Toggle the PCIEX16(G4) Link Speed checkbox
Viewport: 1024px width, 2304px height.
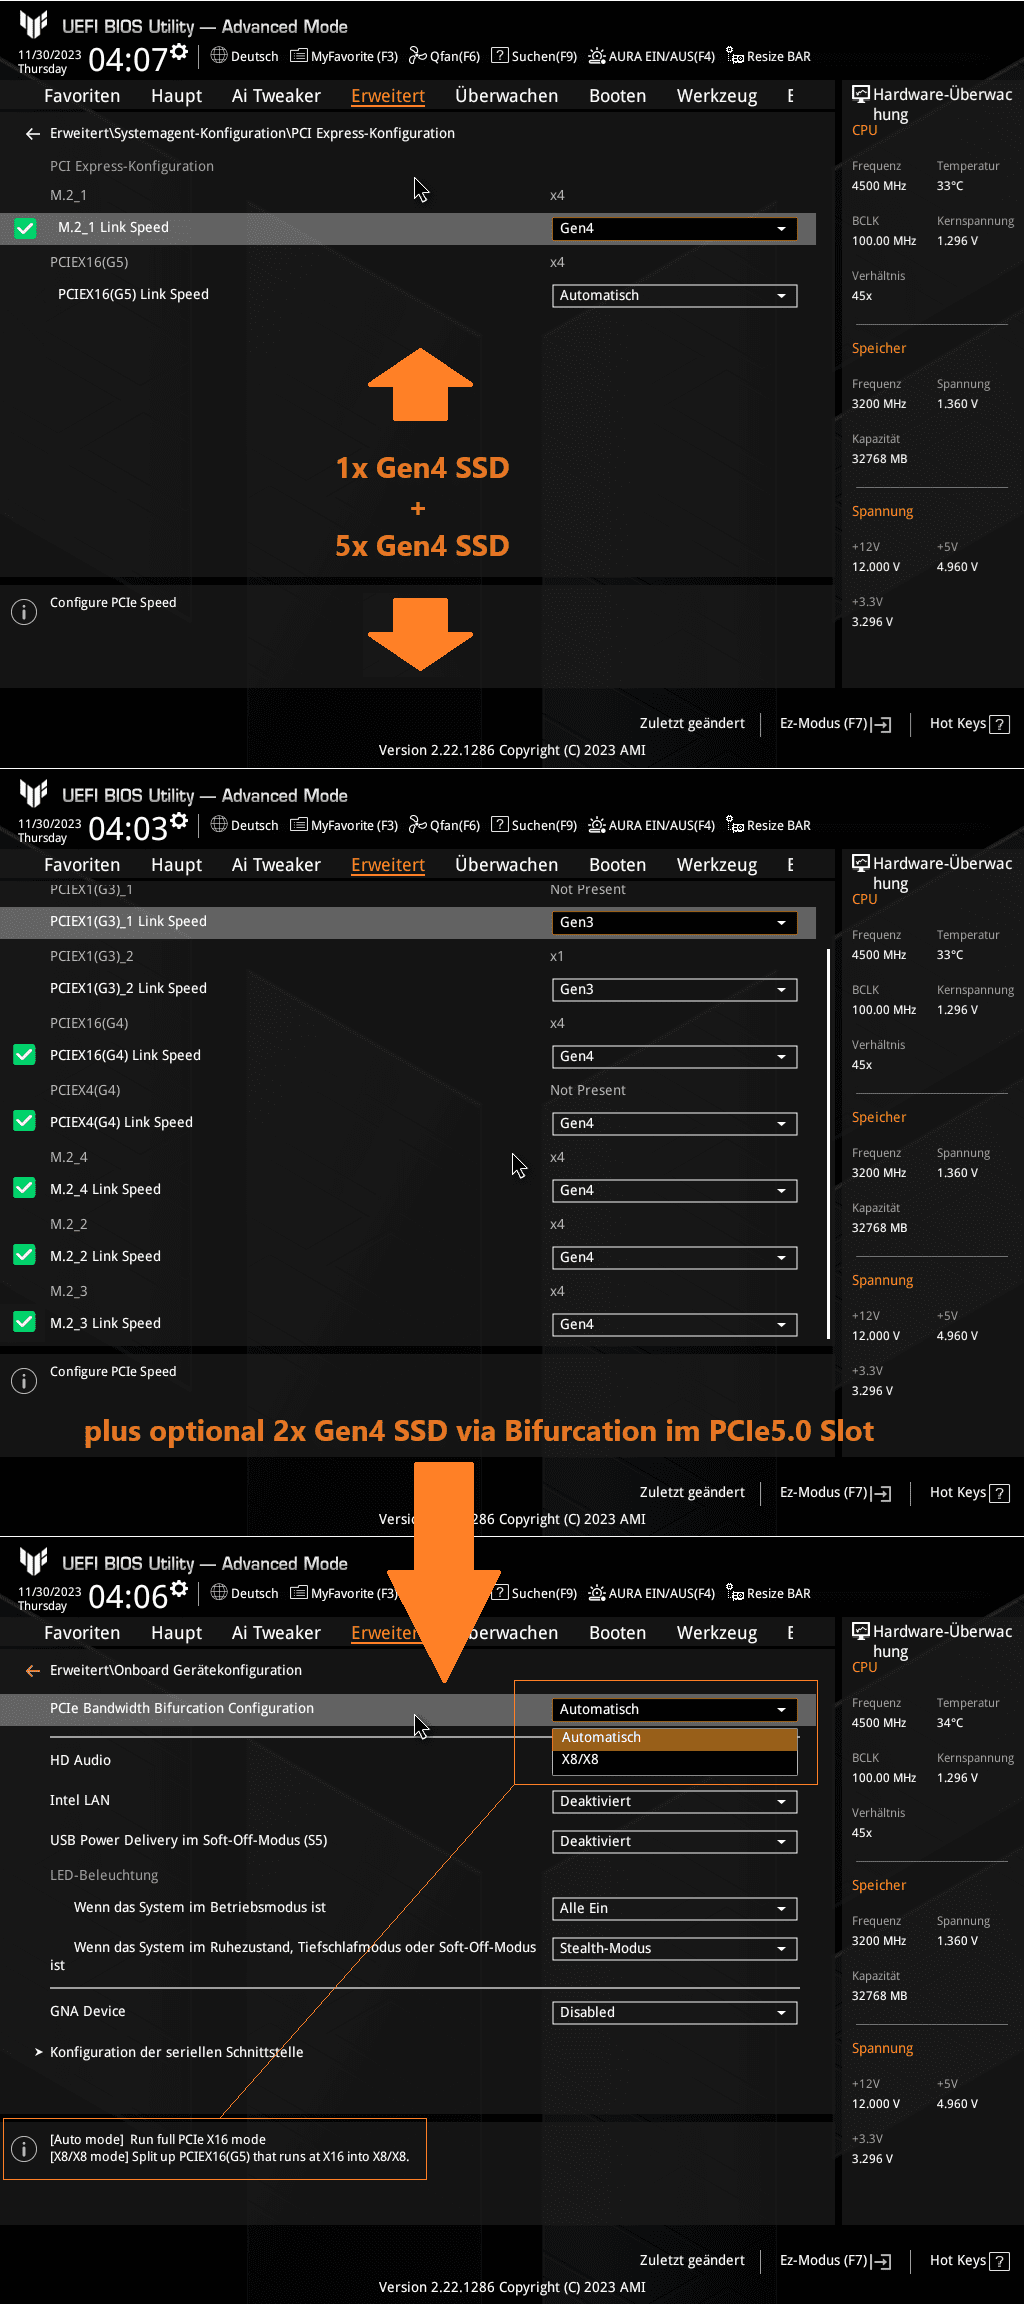[24, 1055]
